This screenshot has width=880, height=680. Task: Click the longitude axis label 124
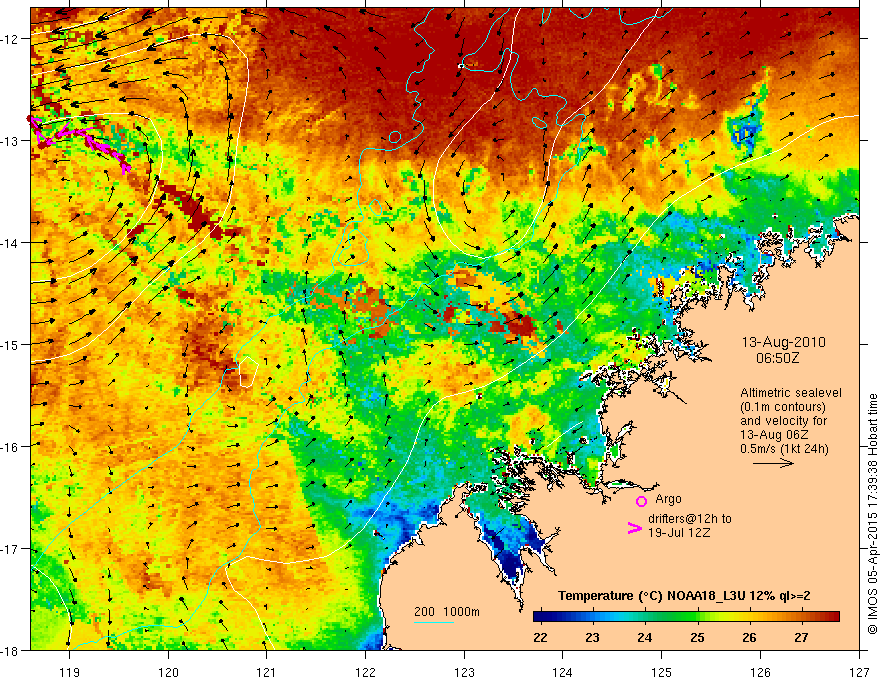(x=563, y=672)
